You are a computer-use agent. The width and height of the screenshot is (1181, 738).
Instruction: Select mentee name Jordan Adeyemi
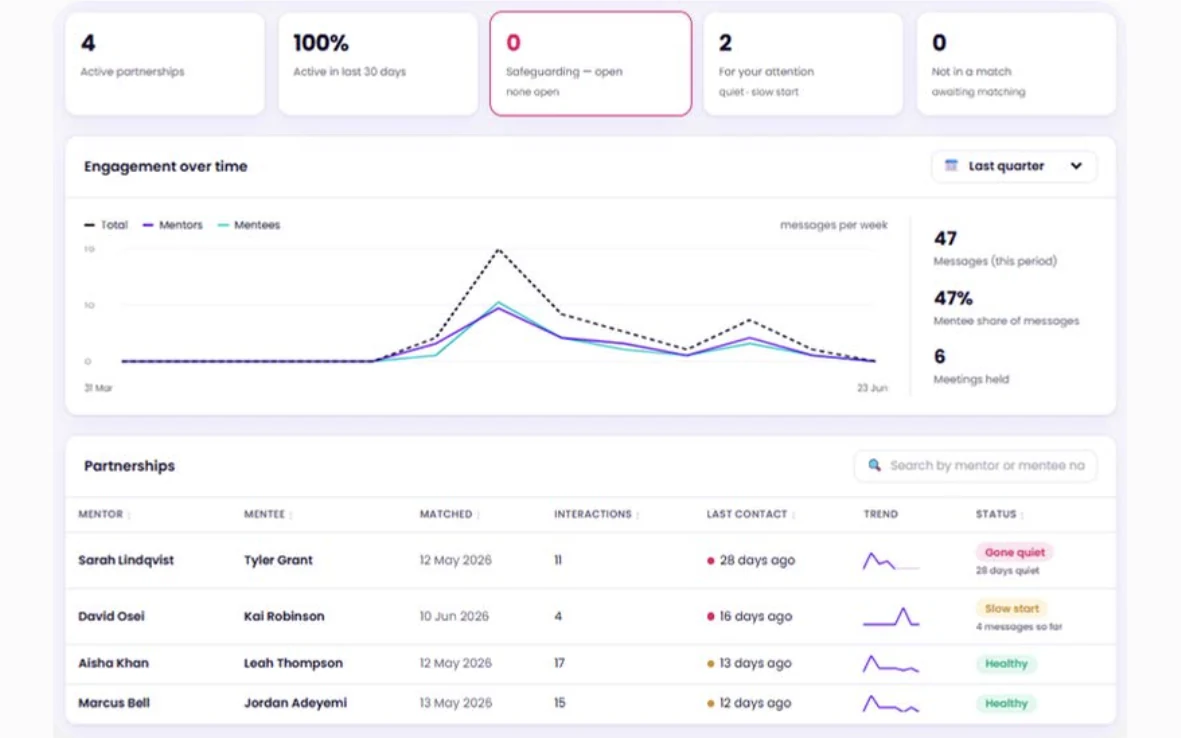[295, 703]
